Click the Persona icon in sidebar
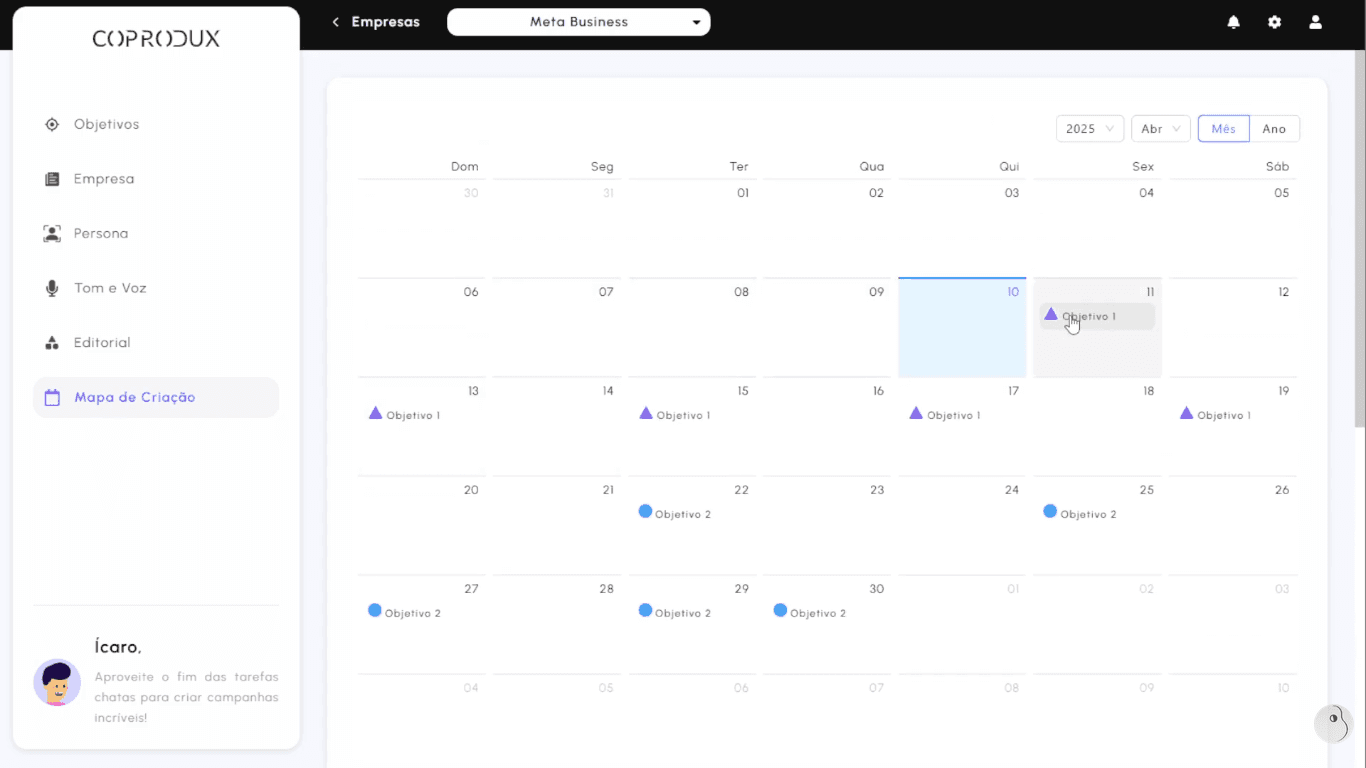1366x768 pixels. click(52, 233)
